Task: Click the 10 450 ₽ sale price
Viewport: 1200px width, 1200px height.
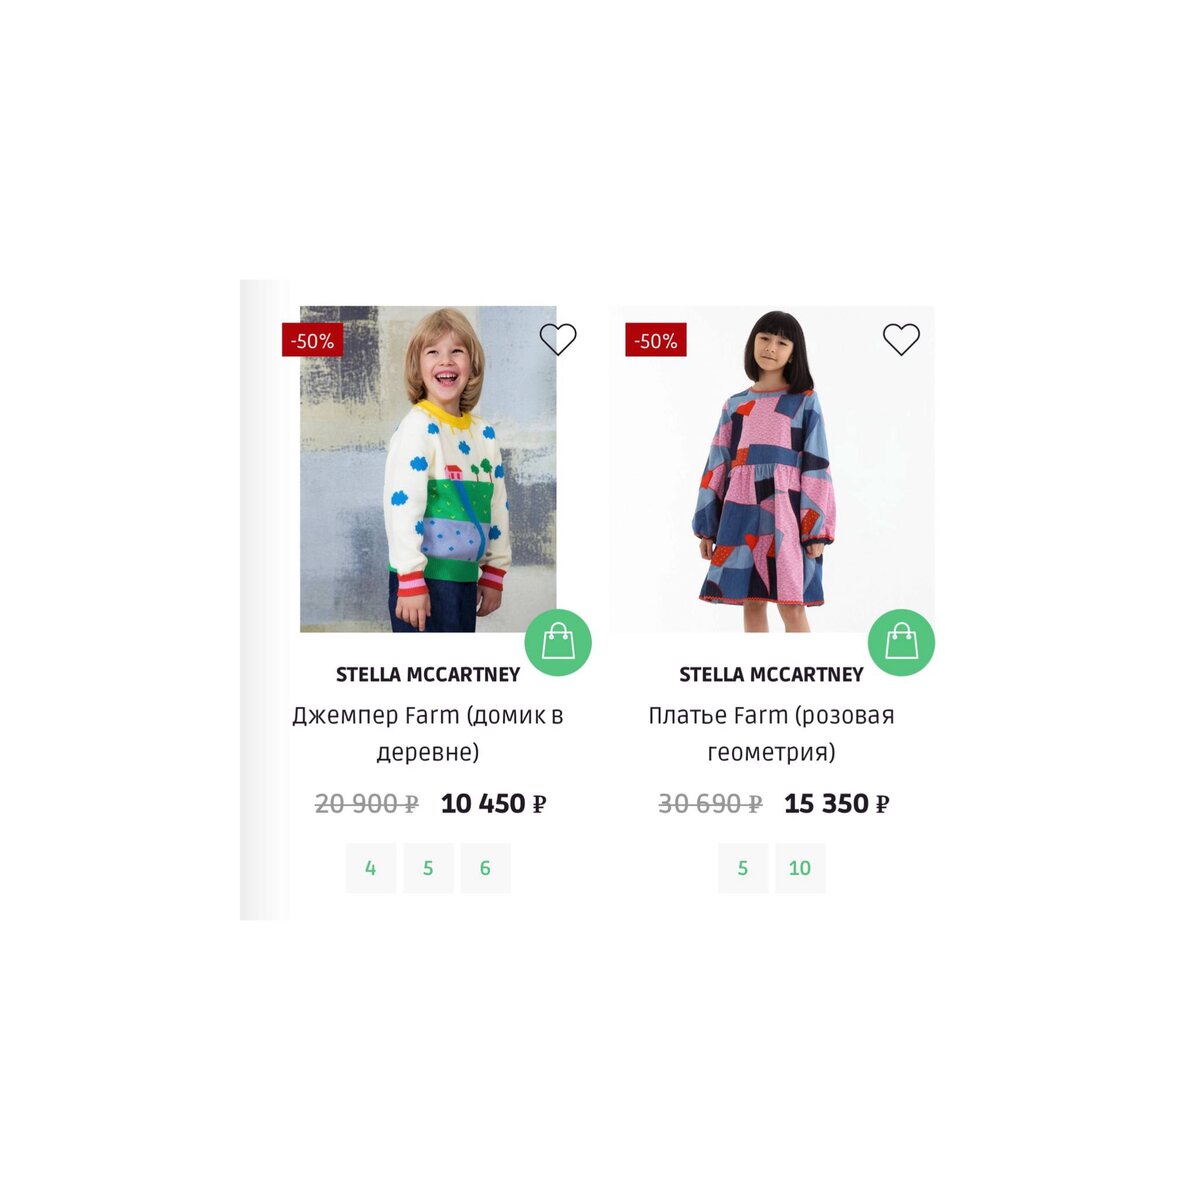Action: [493, 804]
